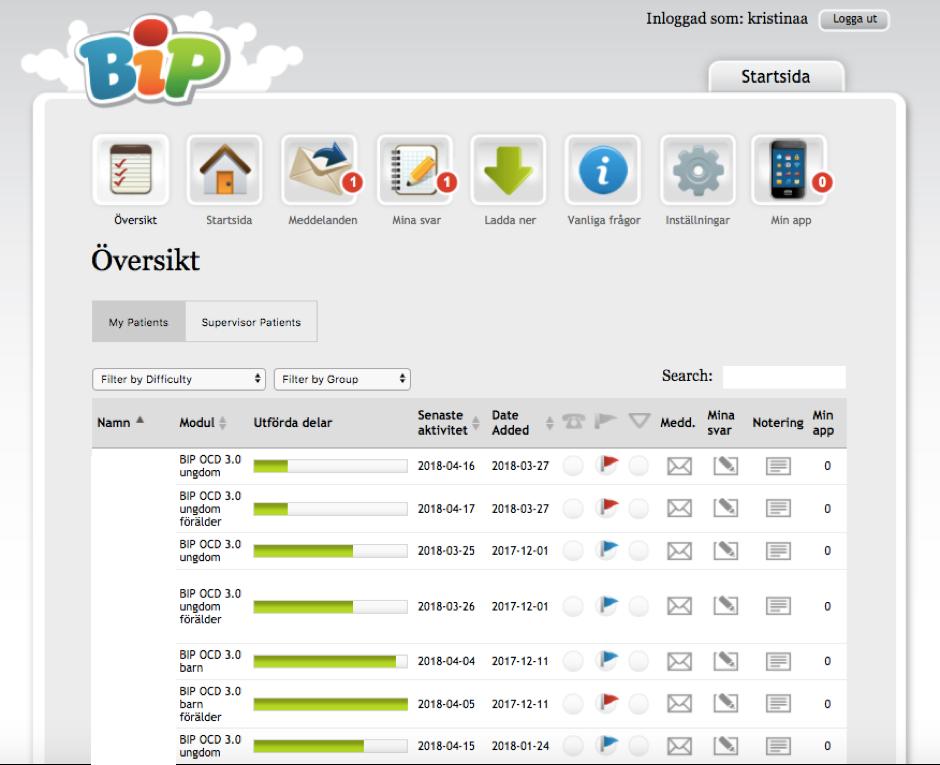
Task: Click the triangle icon in the table header
Action: tap(639, 421)
